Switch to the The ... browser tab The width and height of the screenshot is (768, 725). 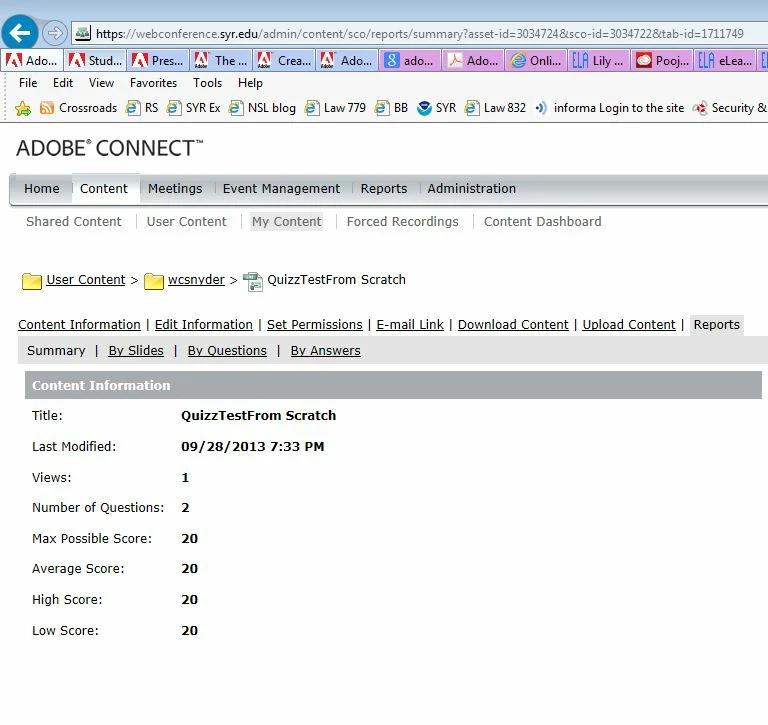[x=221, y=60]
